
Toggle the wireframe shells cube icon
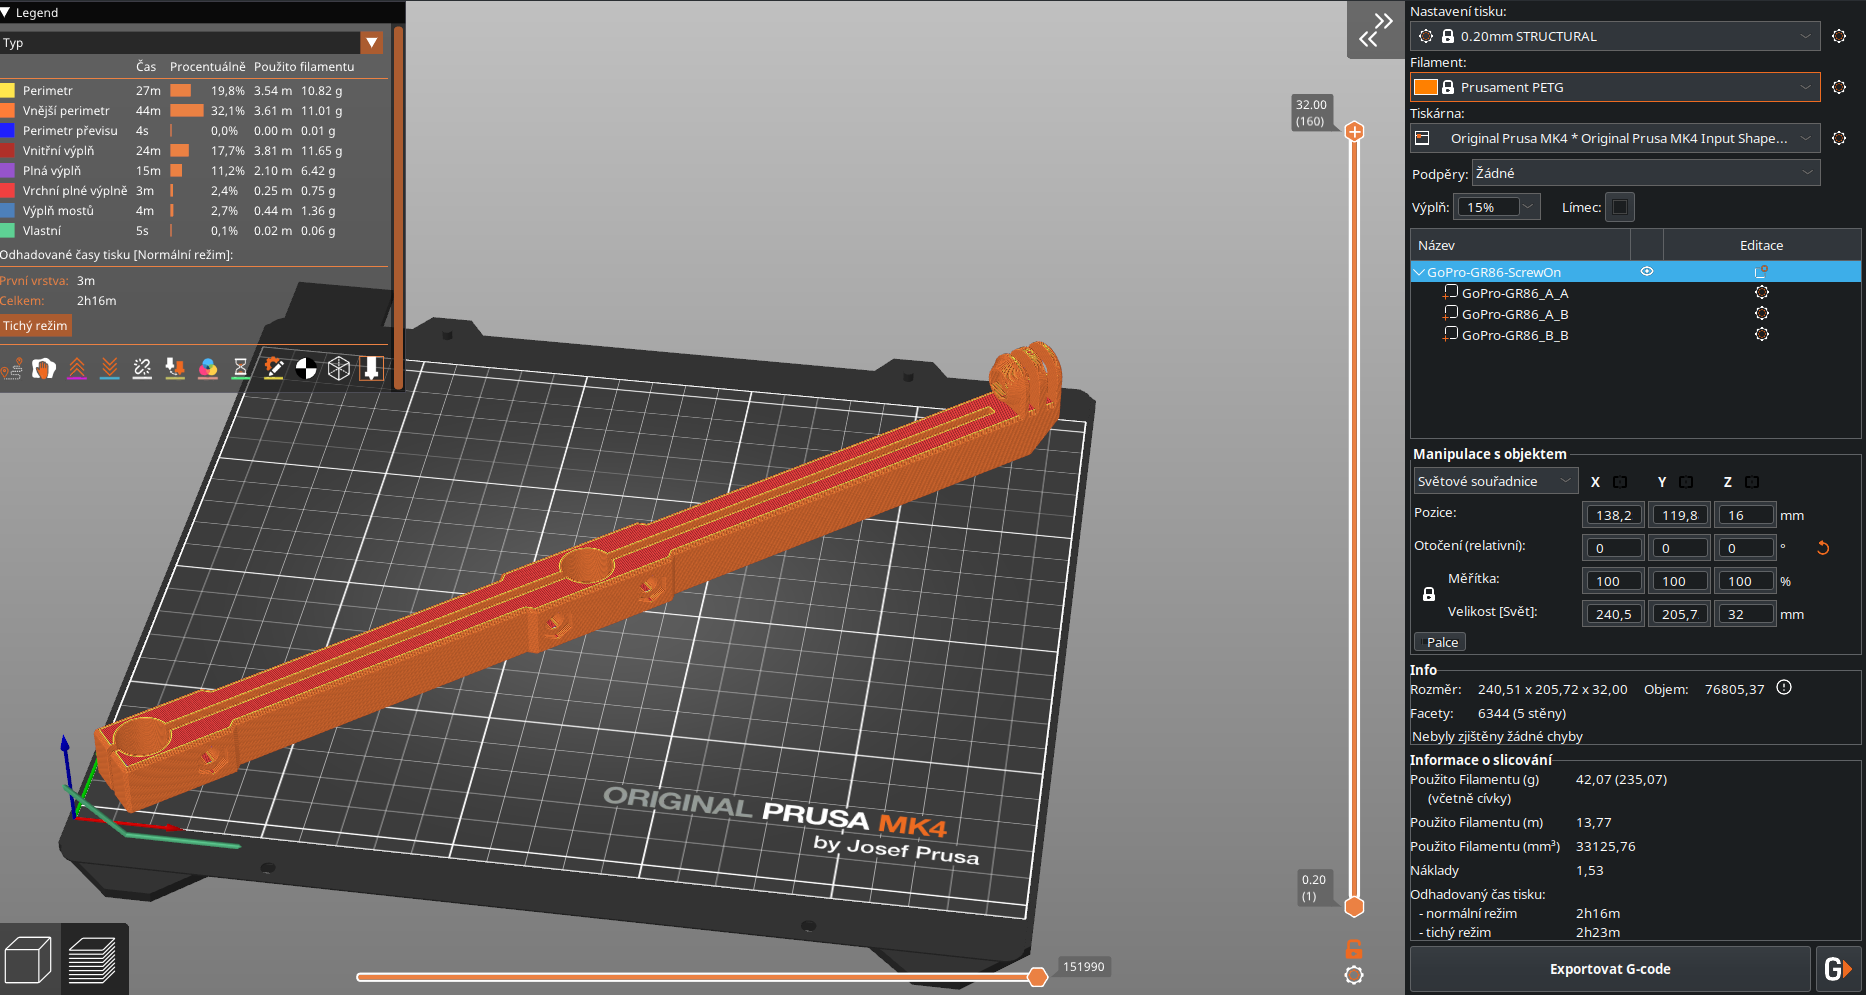point(339,369)
